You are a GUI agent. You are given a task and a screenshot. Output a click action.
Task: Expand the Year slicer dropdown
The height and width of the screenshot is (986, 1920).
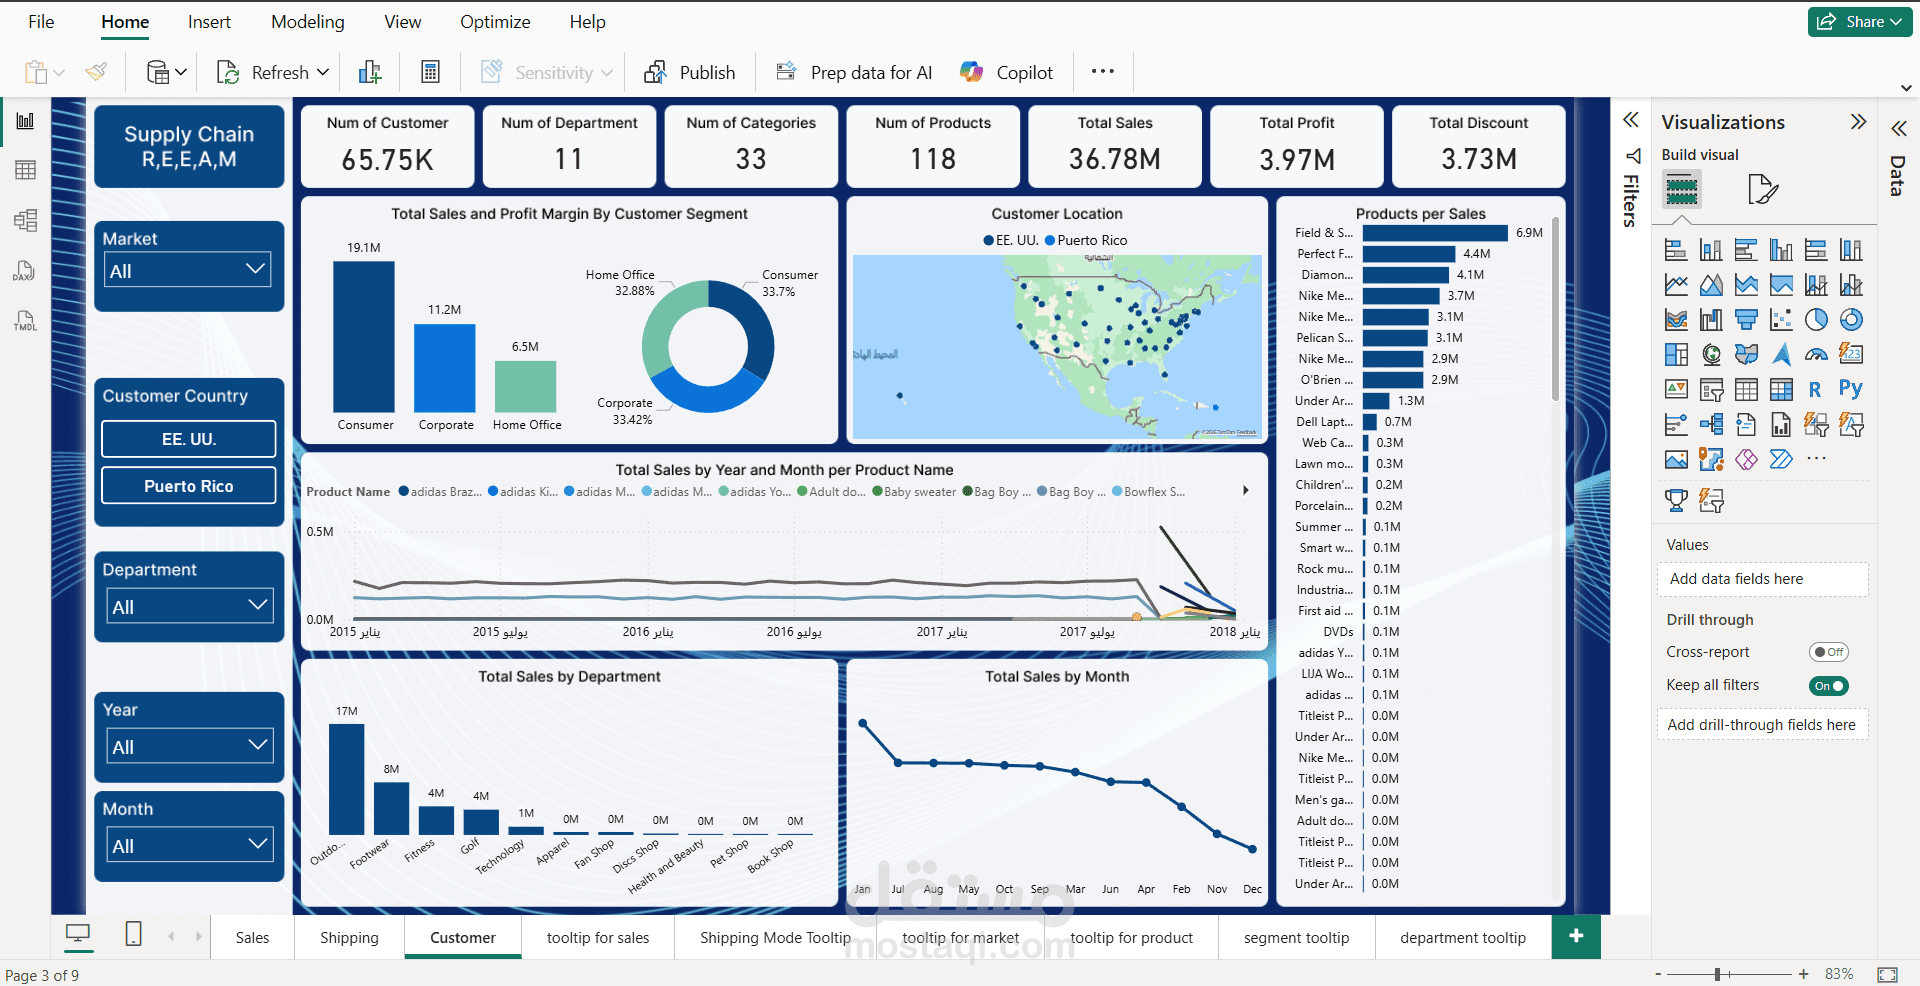189,746
